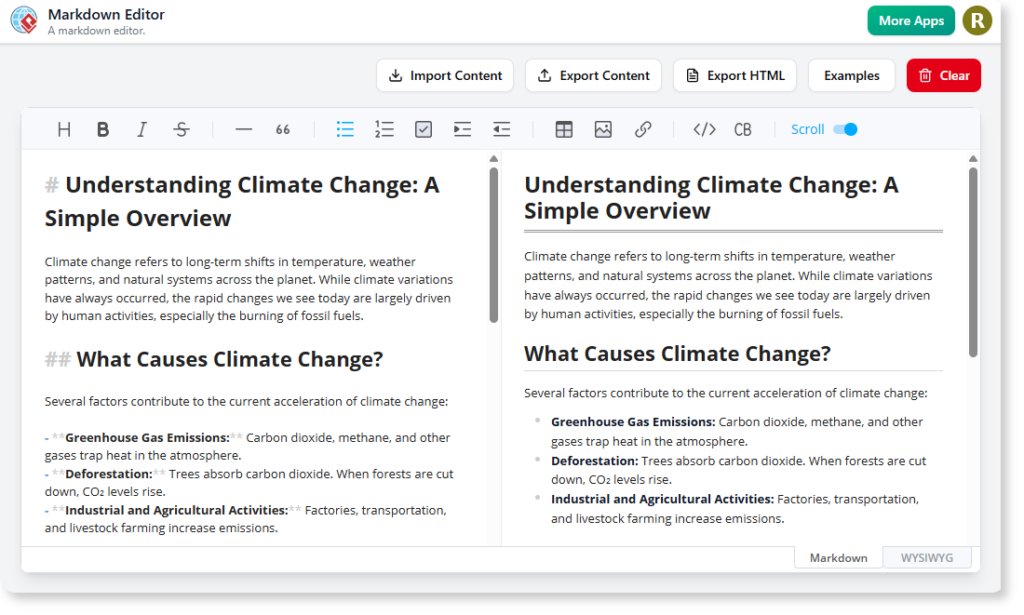Create a bulleted list
The height and width of the screenshot is (615, 1024).
[x=345, y=129]
